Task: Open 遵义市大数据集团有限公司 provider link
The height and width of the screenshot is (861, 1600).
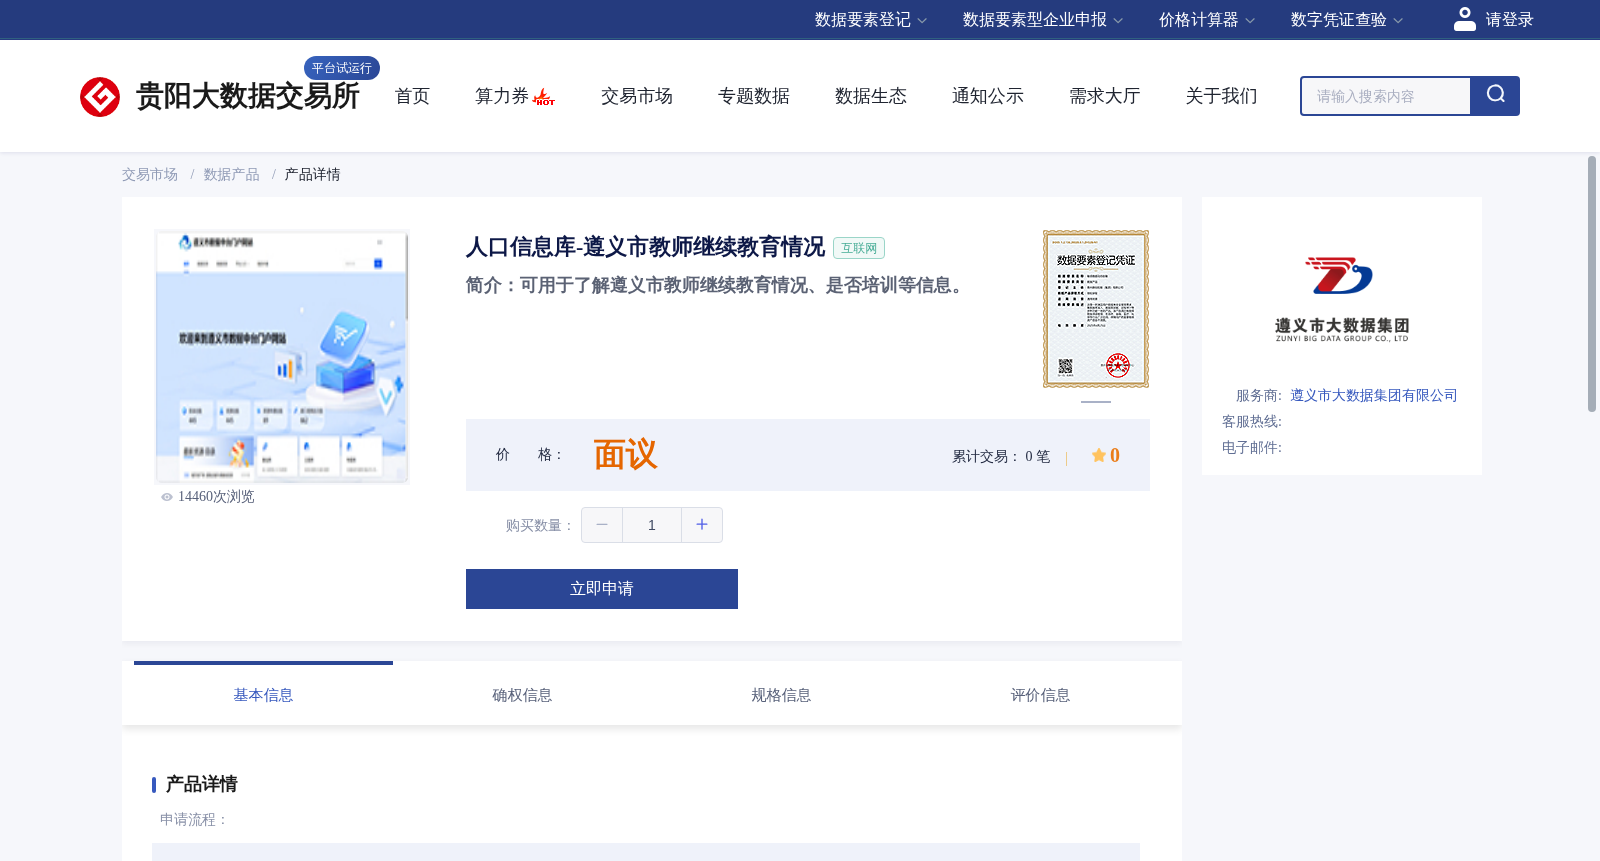Action: coord(1374,396)
